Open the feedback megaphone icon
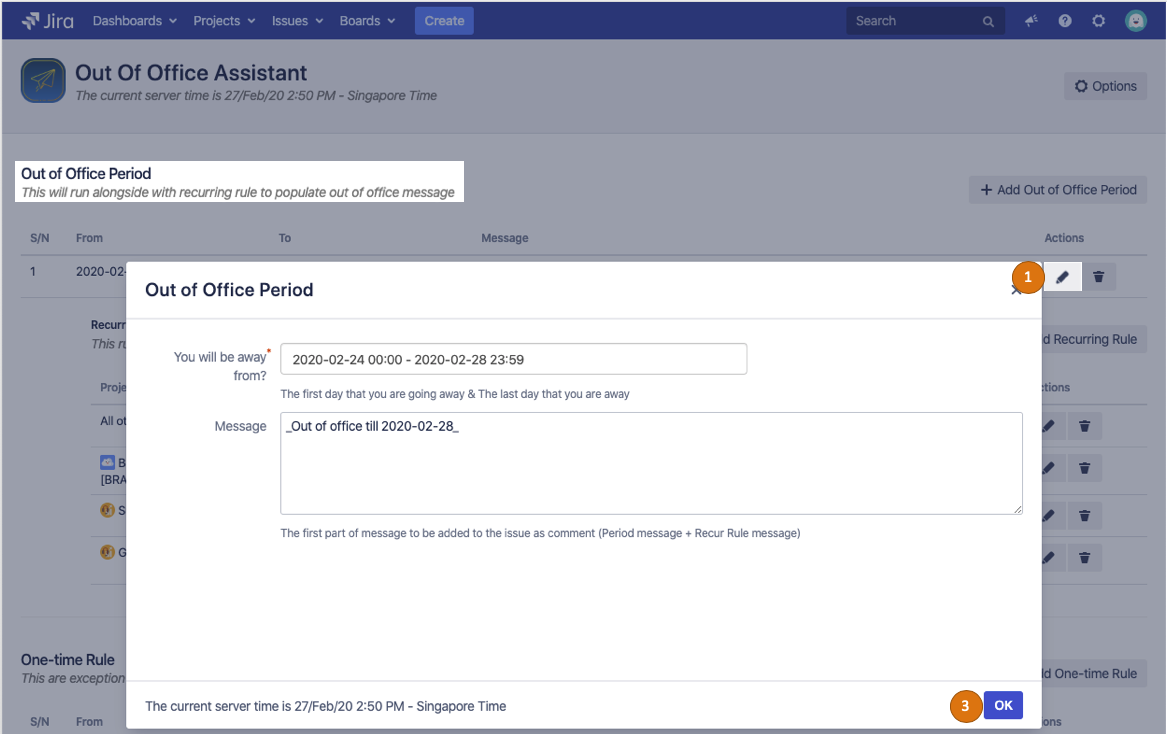The height and width of the screenshot is (734, 1167). coord(1031,21)
